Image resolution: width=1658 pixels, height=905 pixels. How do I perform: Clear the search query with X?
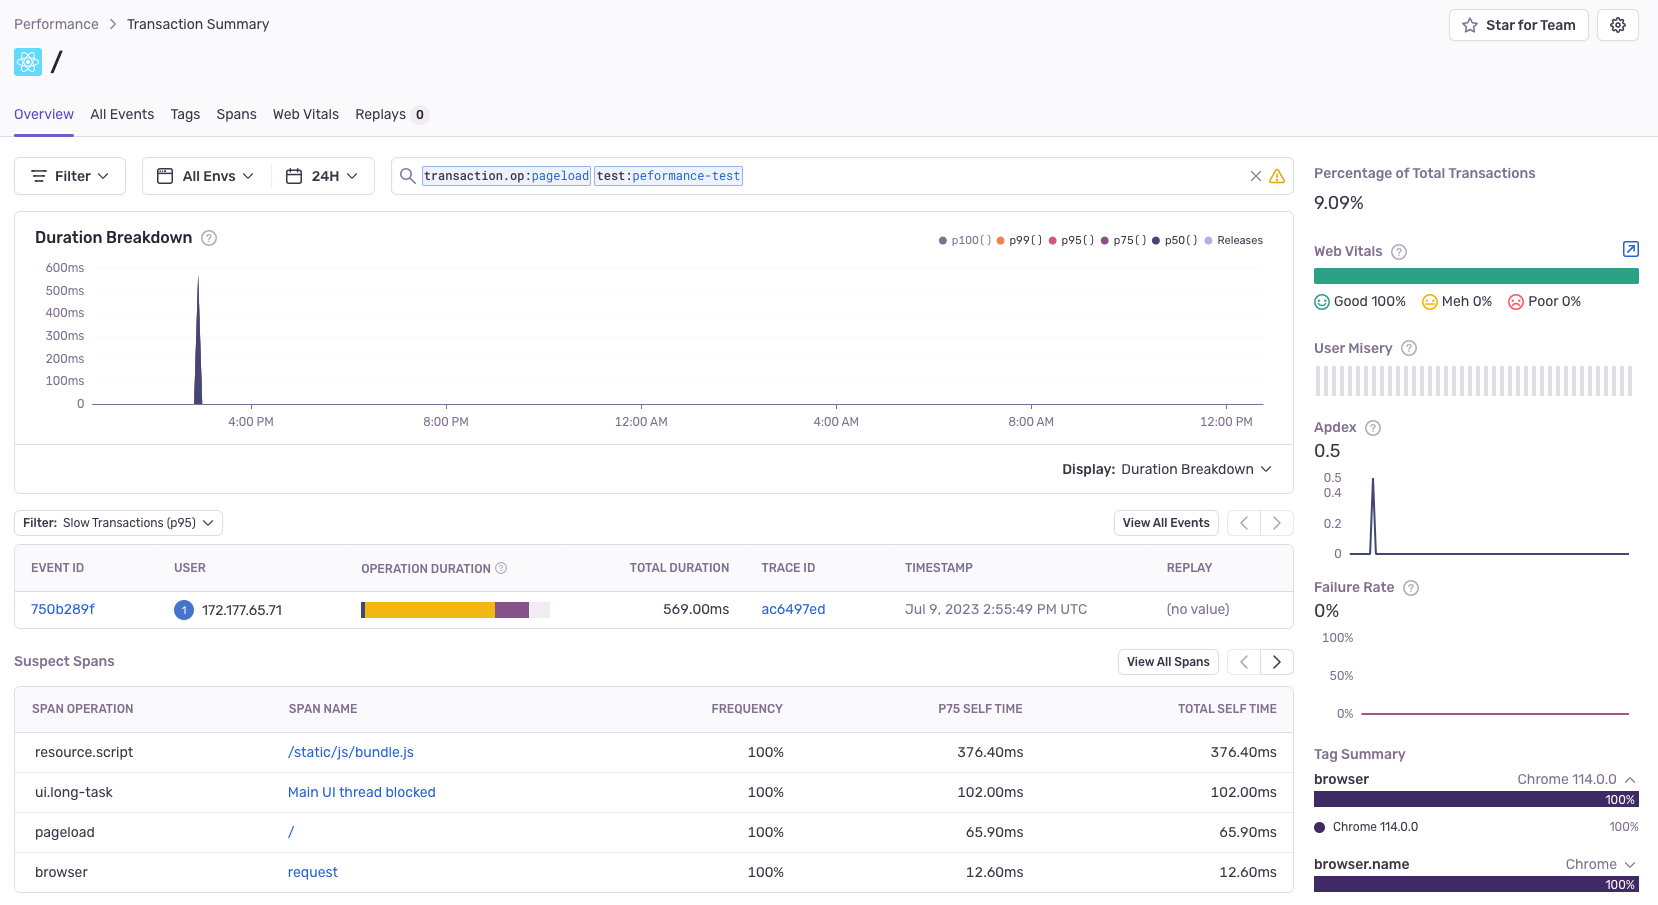(x=1255, y=176)
